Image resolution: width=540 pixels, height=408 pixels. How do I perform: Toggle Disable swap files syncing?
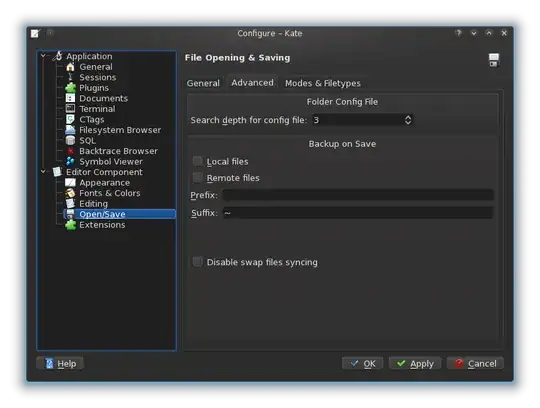(197, 262)
